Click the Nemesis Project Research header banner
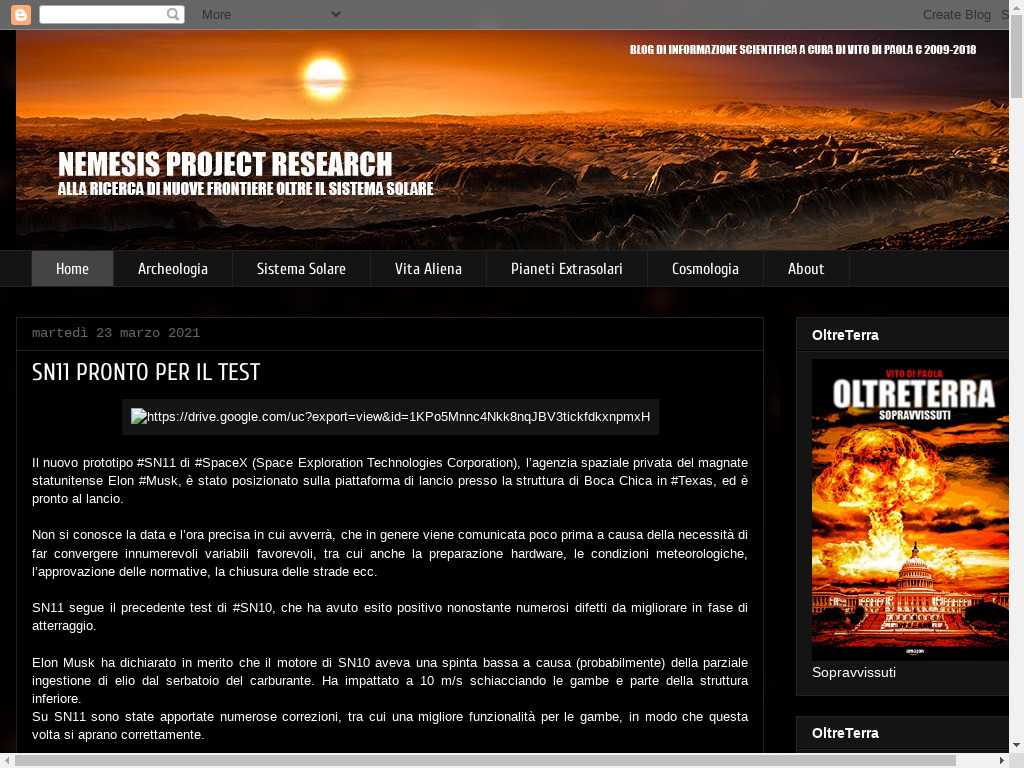 (512, 140)
